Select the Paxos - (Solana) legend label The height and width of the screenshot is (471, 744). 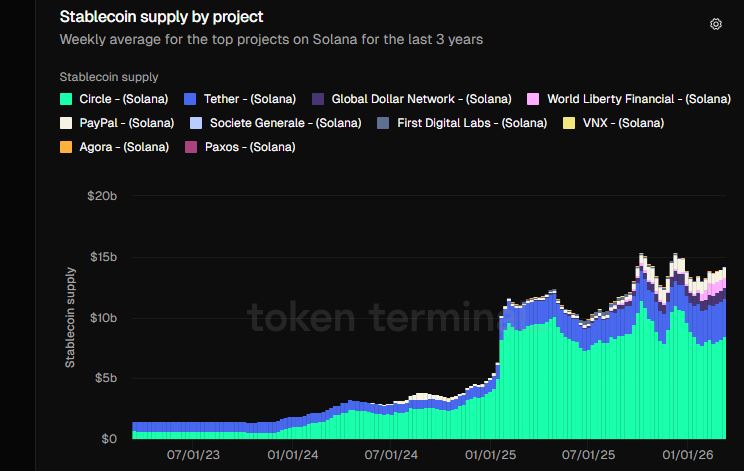point(249,147)
